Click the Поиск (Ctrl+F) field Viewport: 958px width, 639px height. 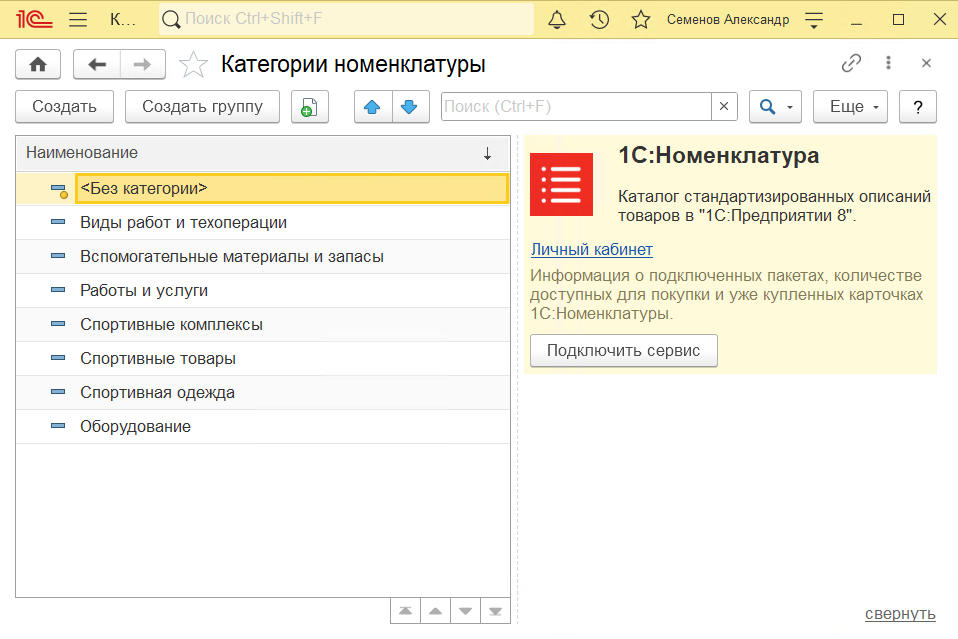pos(576,107)
